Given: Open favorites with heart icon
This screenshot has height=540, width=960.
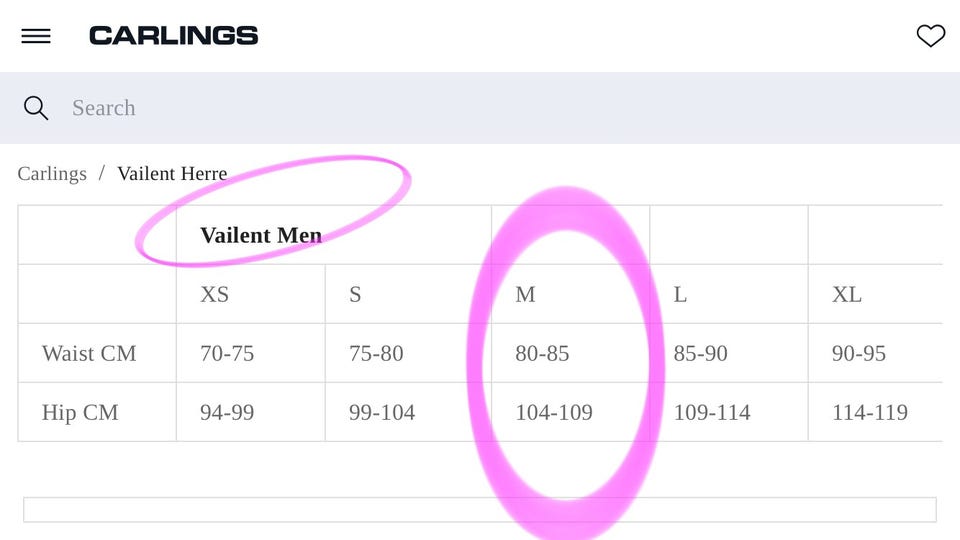Looking at the screenshot, I should coord(930,36).
